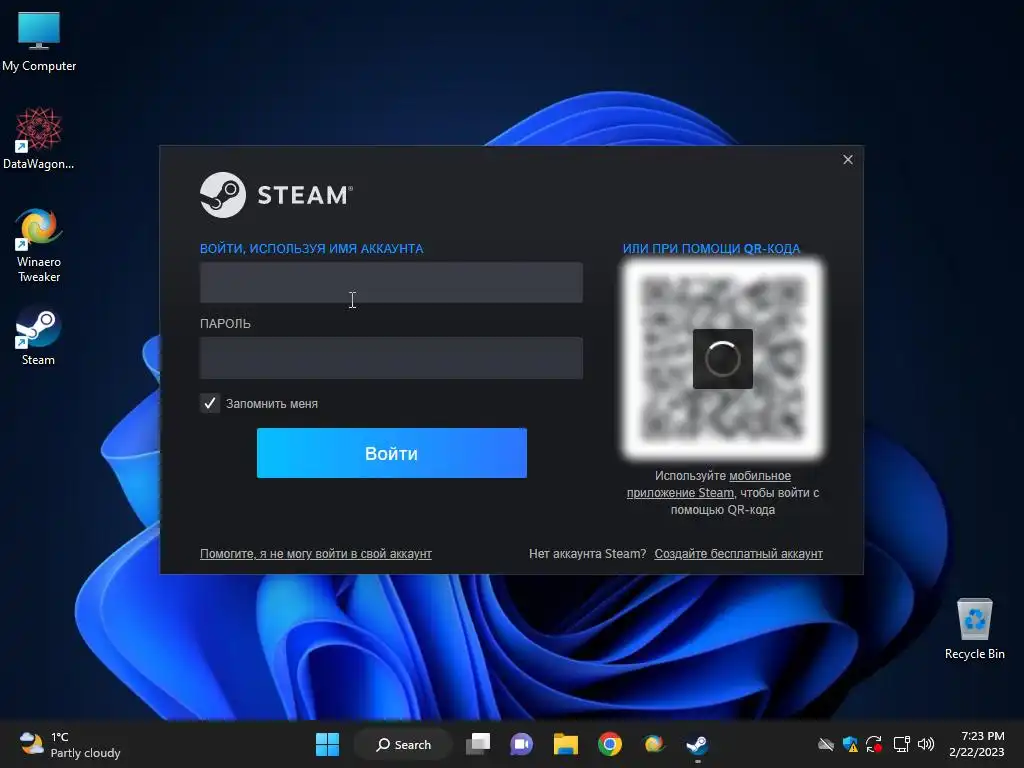Screen dimensions: 1024x768
Task: Click the Steam logo in the dialog
Action: [276, 195]
